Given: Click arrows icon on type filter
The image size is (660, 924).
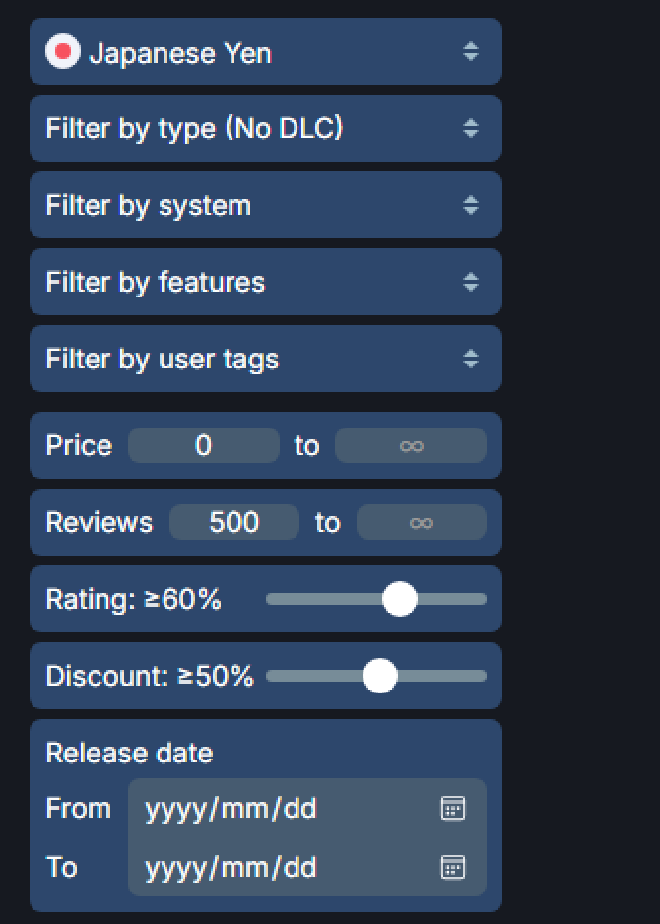Looking at the screenshot, I should pyautogui.click(x=471, y=129).
